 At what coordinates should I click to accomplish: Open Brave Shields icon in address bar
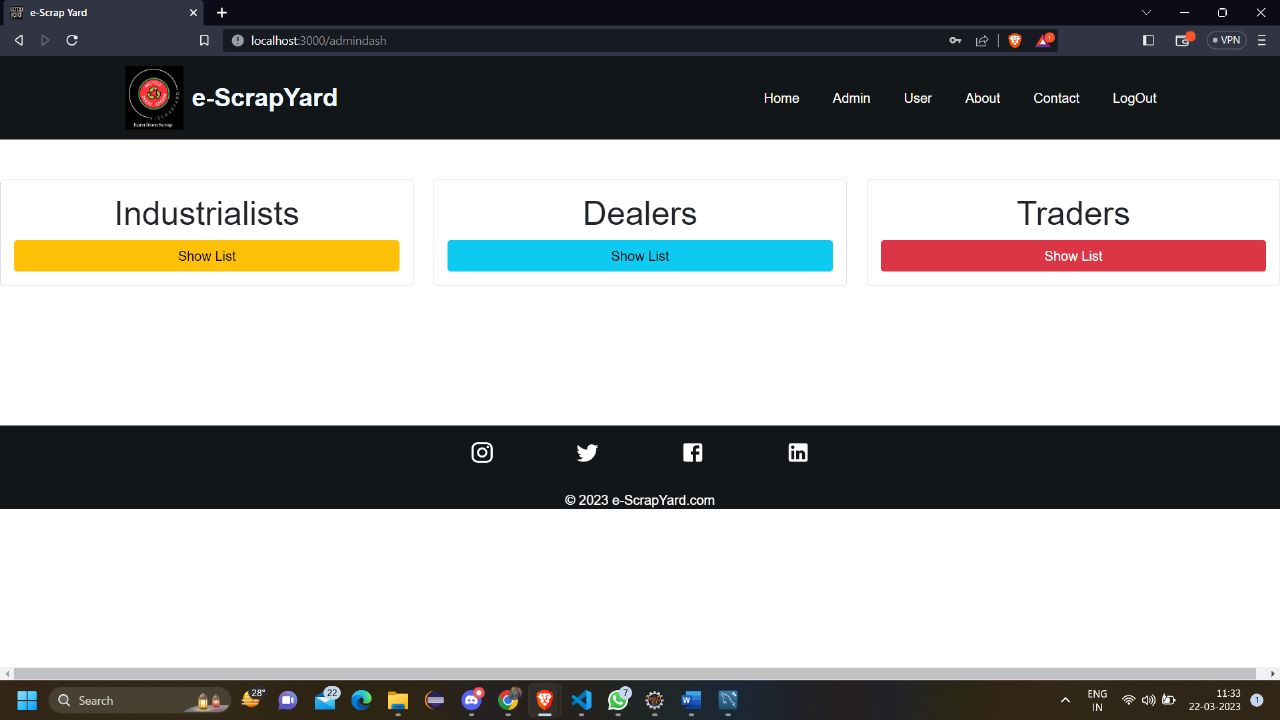click(x=1014, y=40)
